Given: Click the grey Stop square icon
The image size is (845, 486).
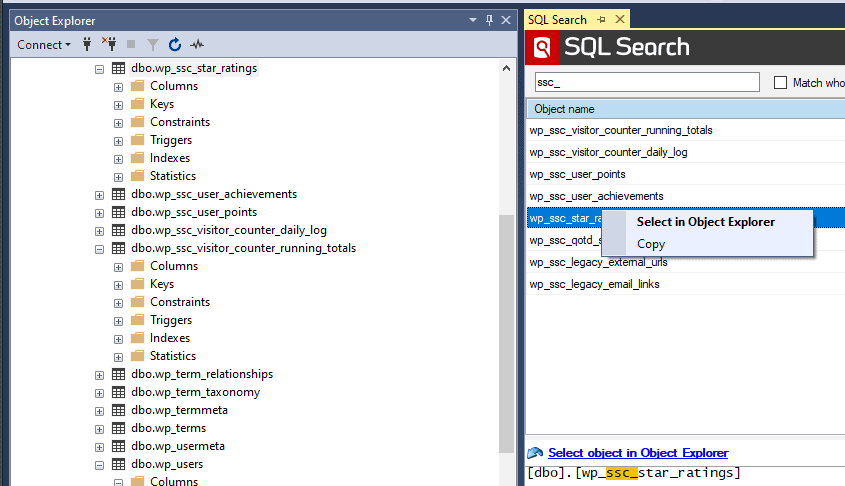Looking at the screenshot, I should pyautogui.click(x=131, y=44).
